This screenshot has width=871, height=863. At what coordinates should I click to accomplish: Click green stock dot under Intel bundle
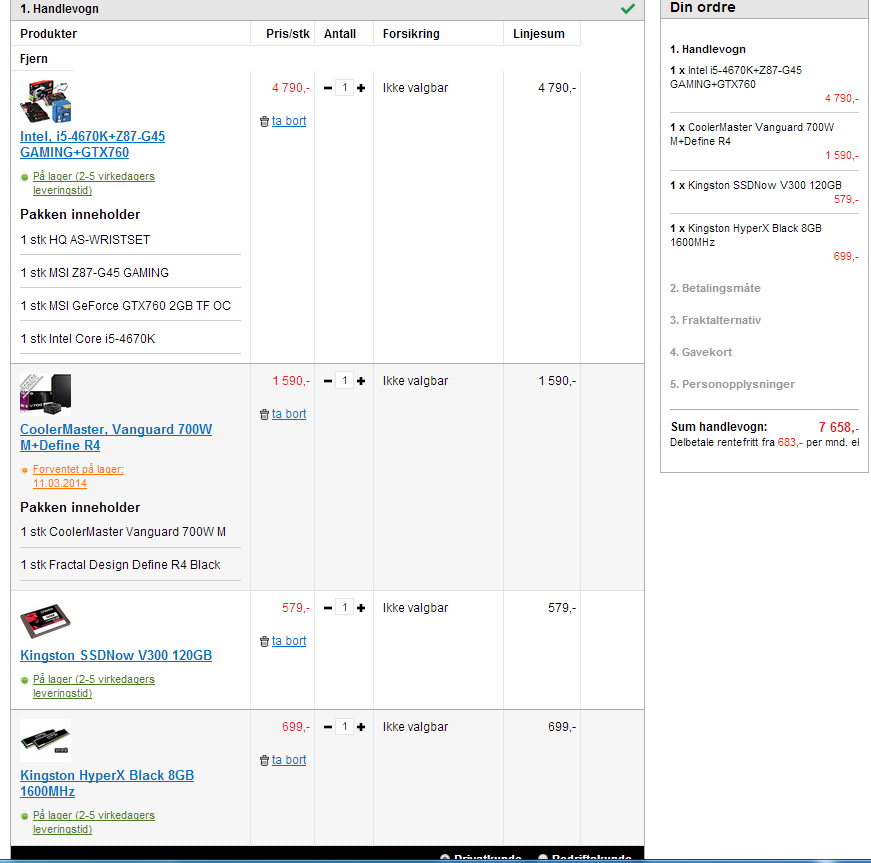24,178
